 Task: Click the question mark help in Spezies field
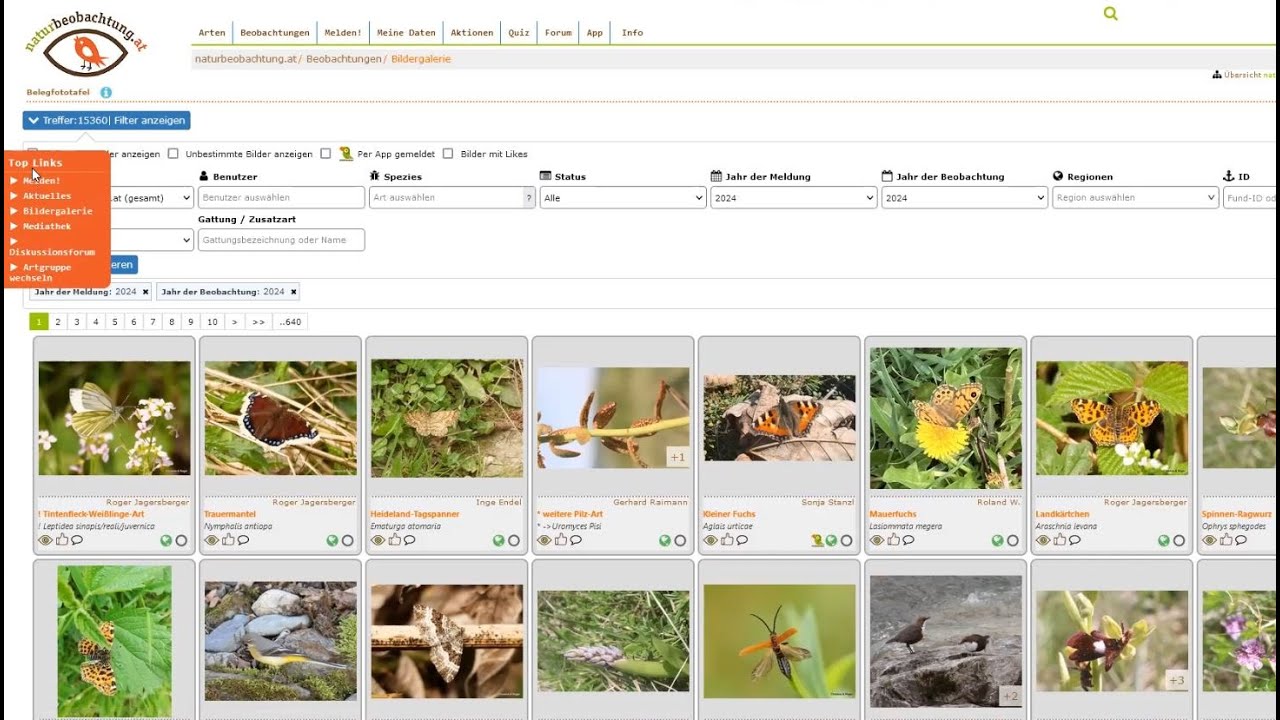(x=529, y=198)
